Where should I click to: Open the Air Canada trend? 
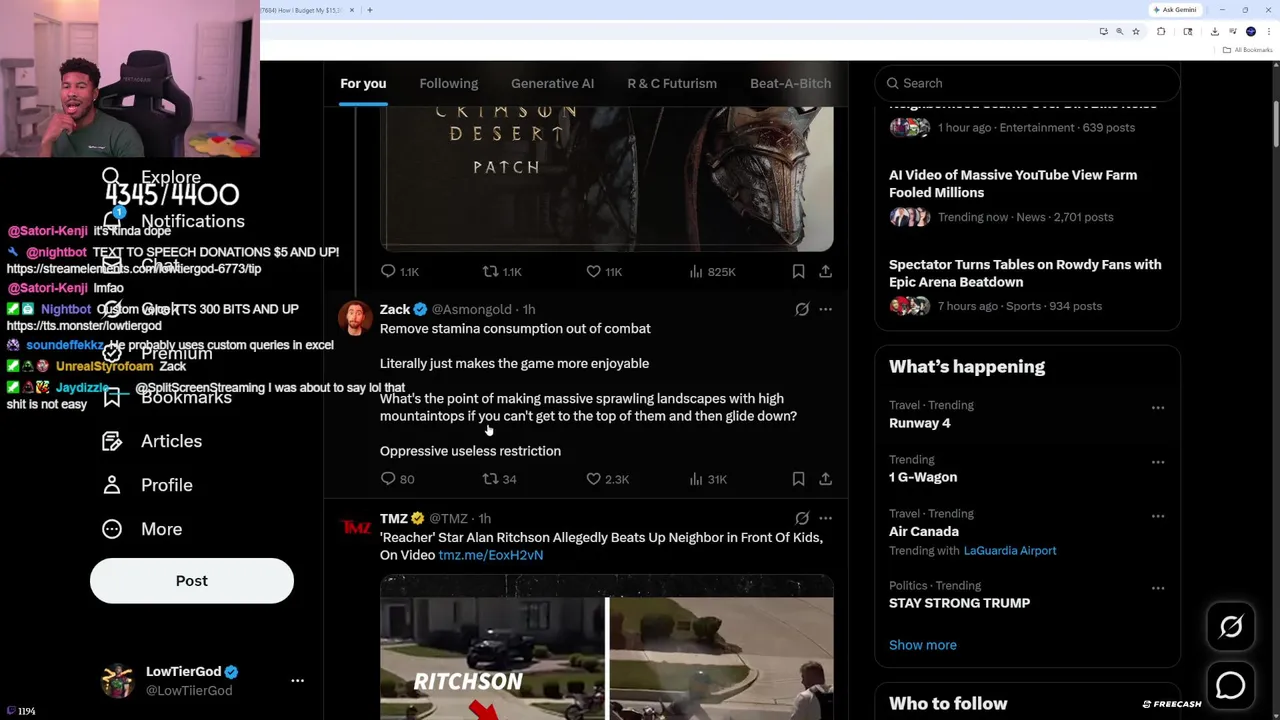[924, 531]
